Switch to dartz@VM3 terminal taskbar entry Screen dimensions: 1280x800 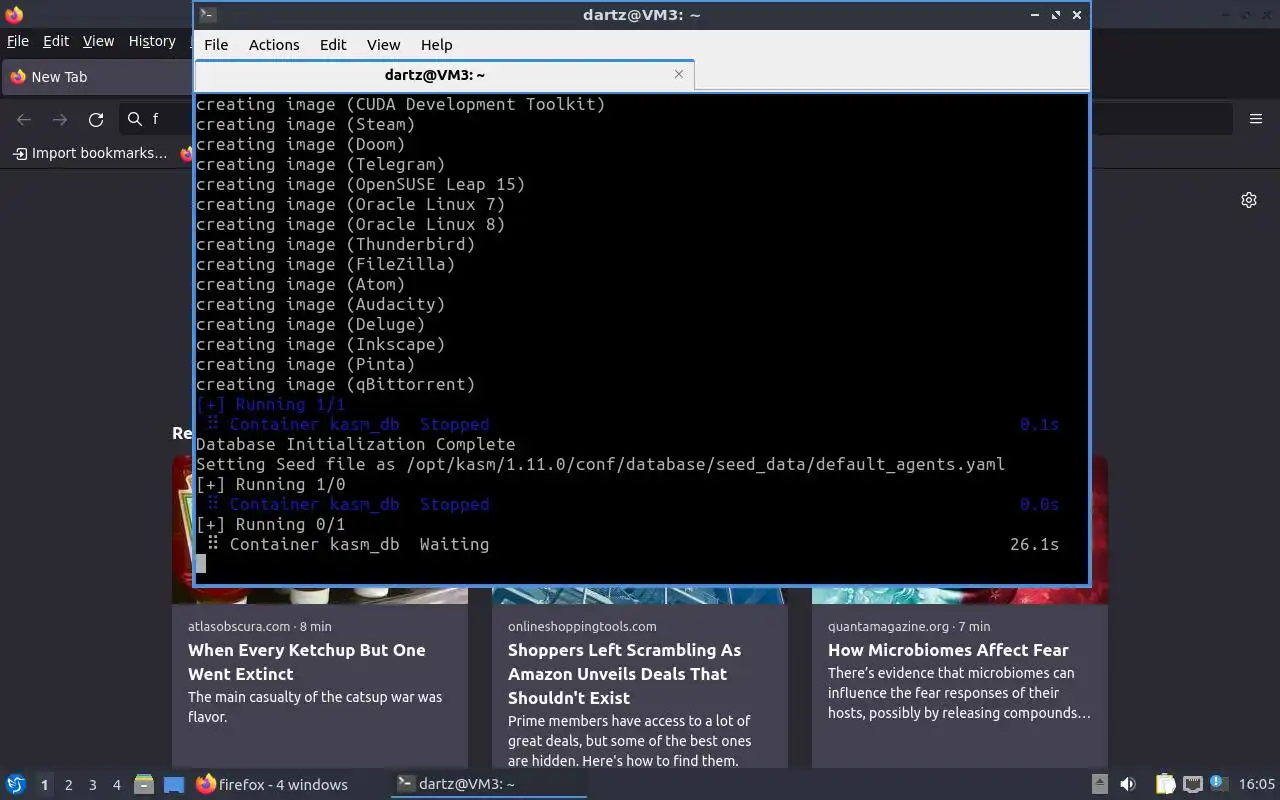tap(487, 785)
